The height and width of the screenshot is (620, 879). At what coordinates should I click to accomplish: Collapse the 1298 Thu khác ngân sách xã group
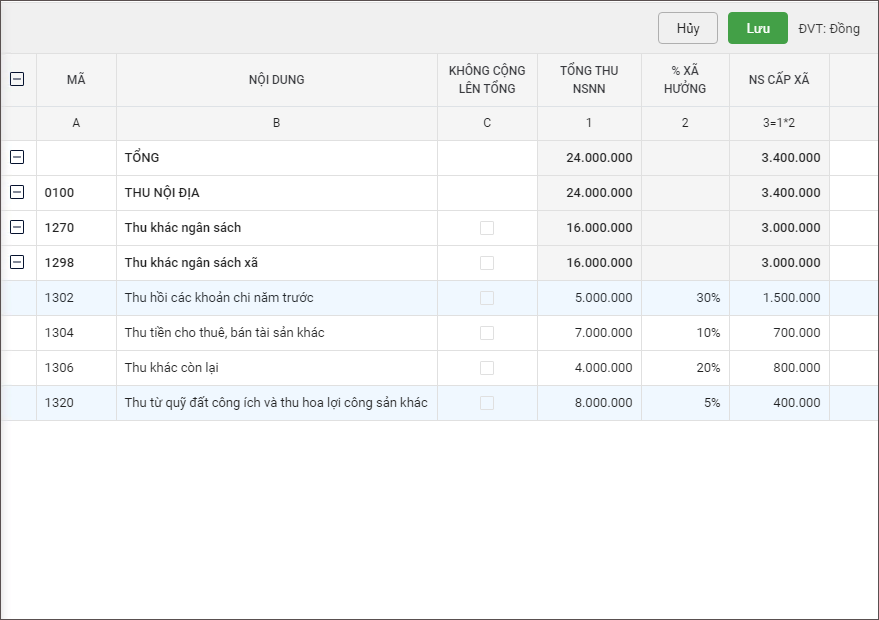17,262
